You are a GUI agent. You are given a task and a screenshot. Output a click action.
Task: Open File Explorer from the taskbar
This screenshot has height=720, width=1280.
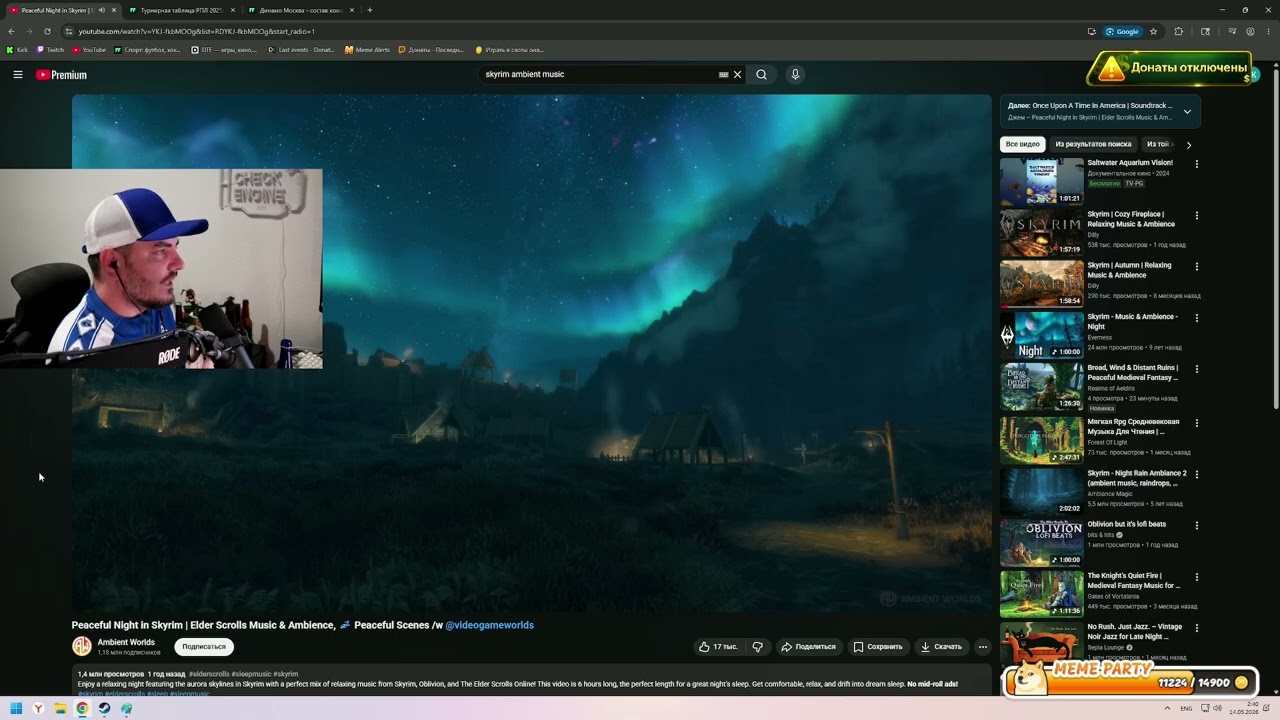(60, 709)
